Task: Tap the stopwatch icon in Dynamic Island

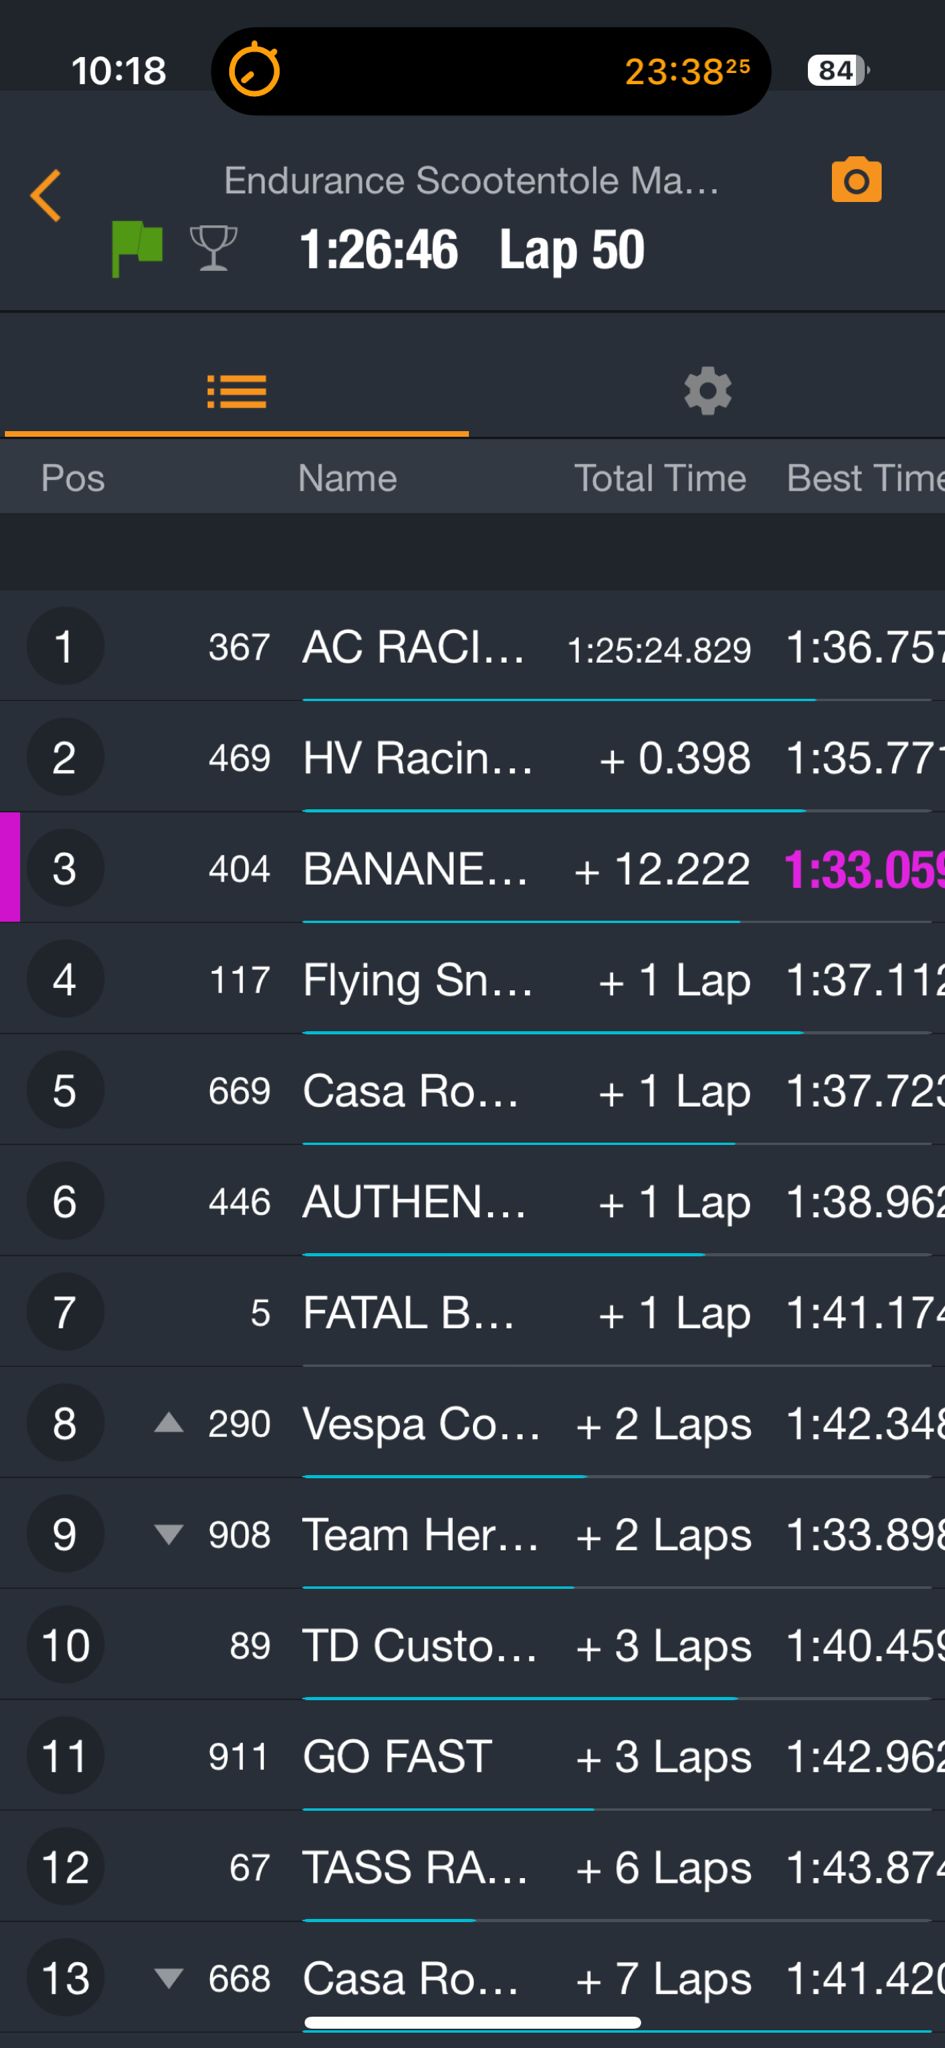Action: click(x=255, y=71)
